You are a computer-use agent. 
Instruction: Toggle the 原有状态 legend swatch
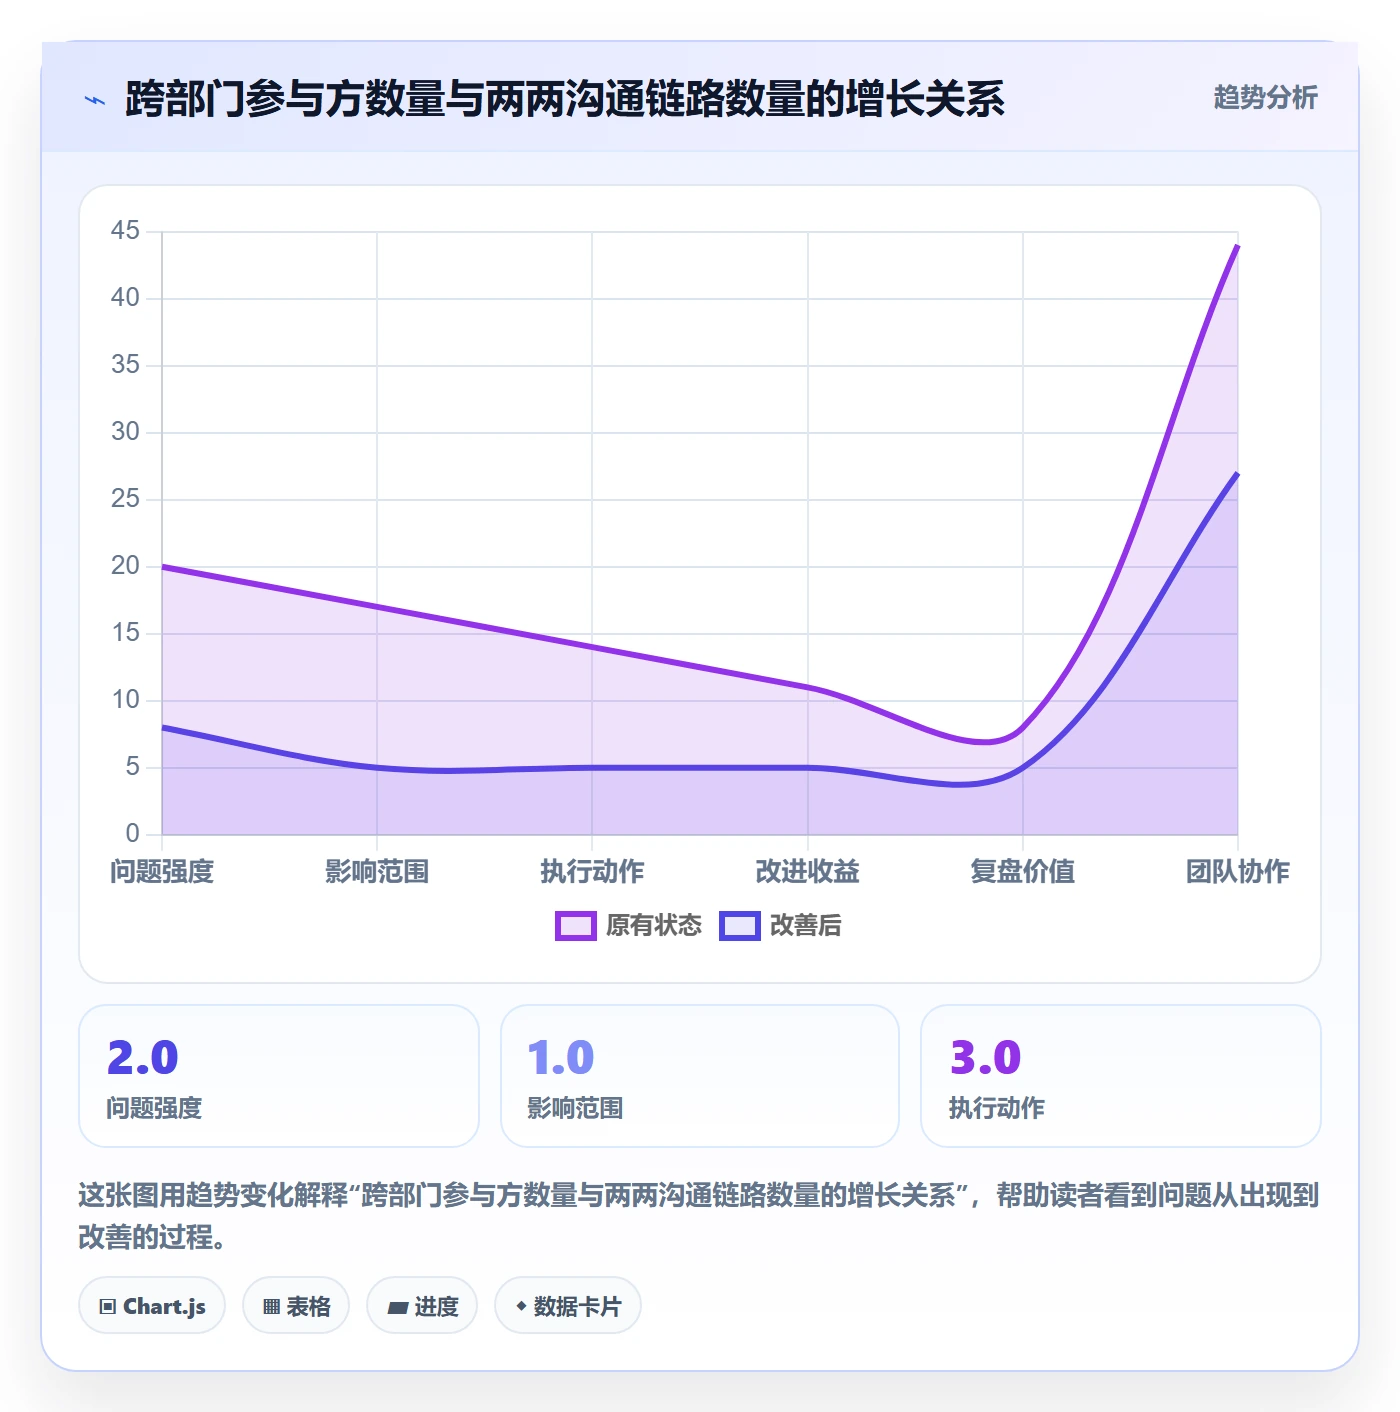[x=575, y=926]
